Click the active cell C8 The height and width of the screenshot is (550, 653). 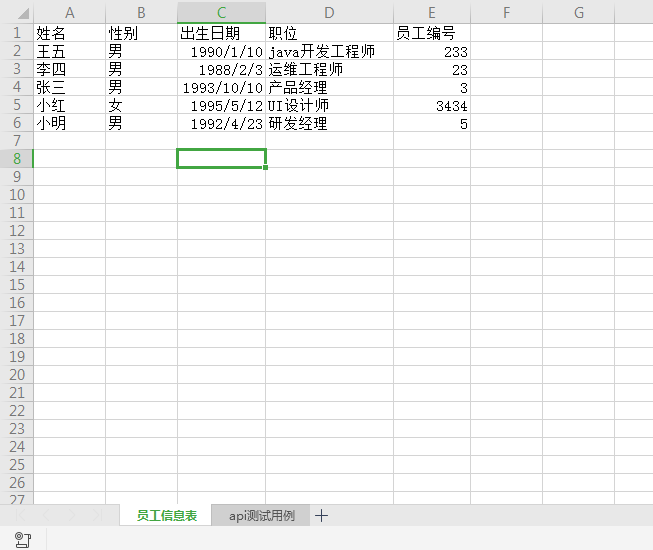(222, 159)
